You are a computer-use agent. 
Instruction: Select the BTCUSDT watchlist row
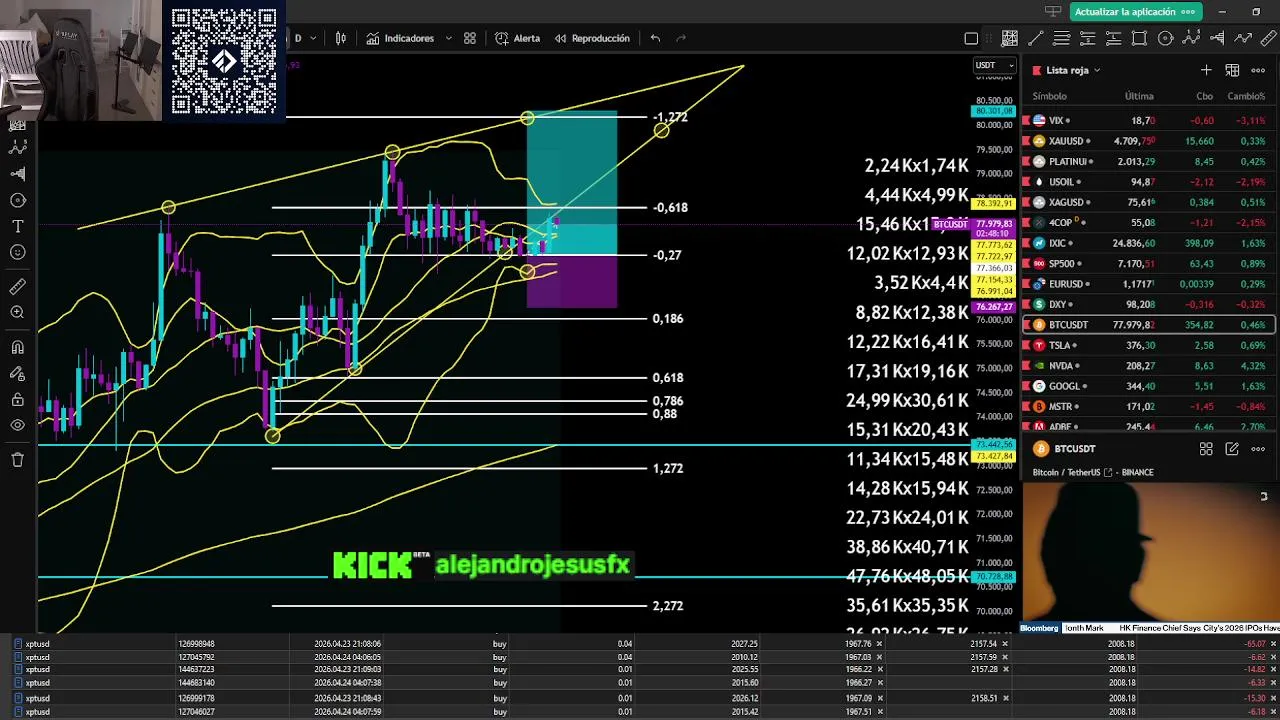[x=1148, y=325]
